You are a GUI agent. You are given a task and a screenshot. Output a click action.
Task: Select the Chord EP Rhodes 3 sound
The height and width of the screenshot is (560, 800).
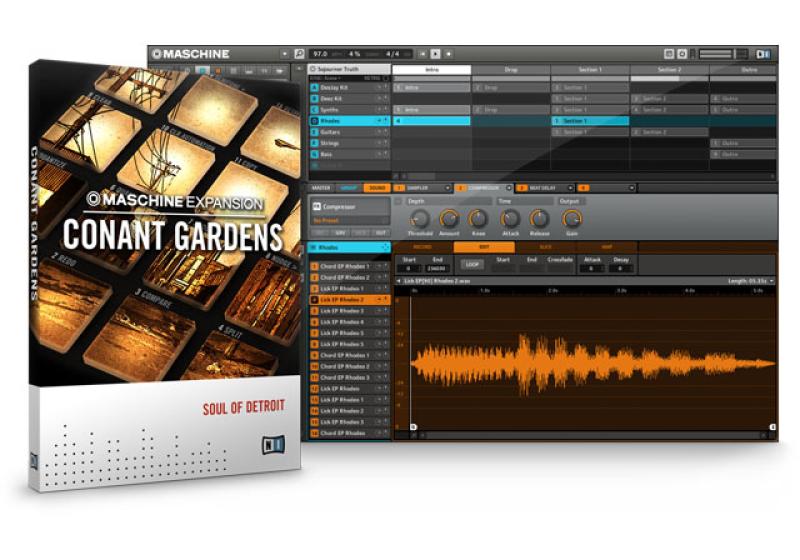click(x=349, y=377)
